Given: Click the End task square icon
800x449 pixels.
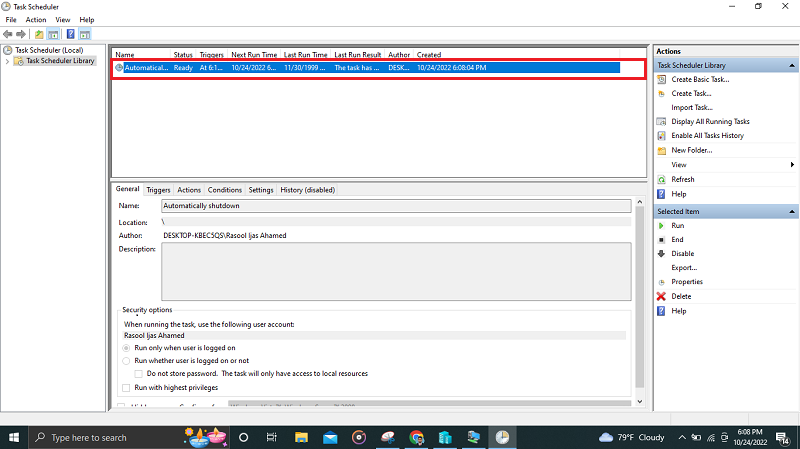Looking at the screenshot, I should pyautogui.click(x=661, y=240).
